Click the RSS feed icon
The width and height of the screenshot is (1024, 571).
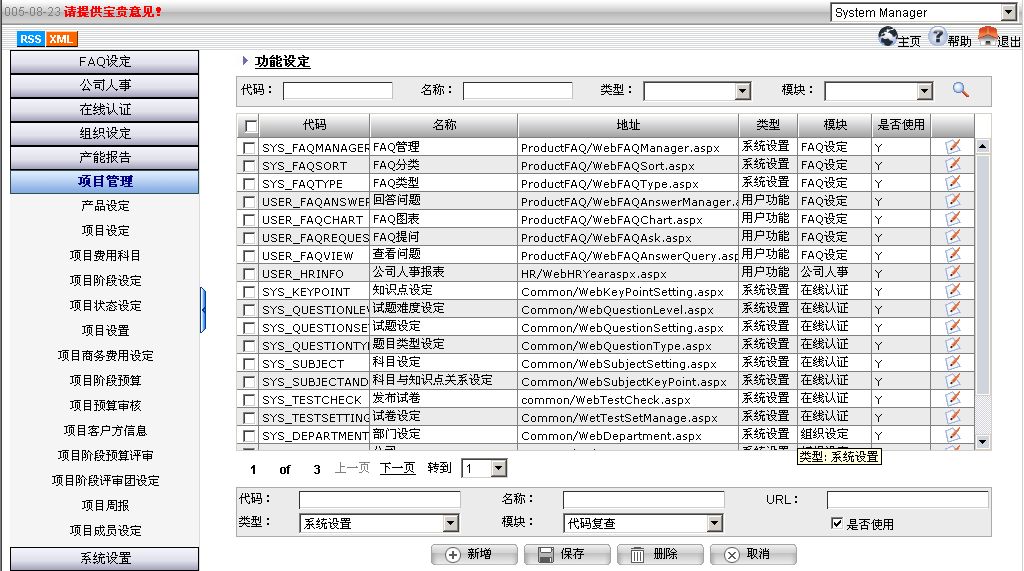(30, 39)
